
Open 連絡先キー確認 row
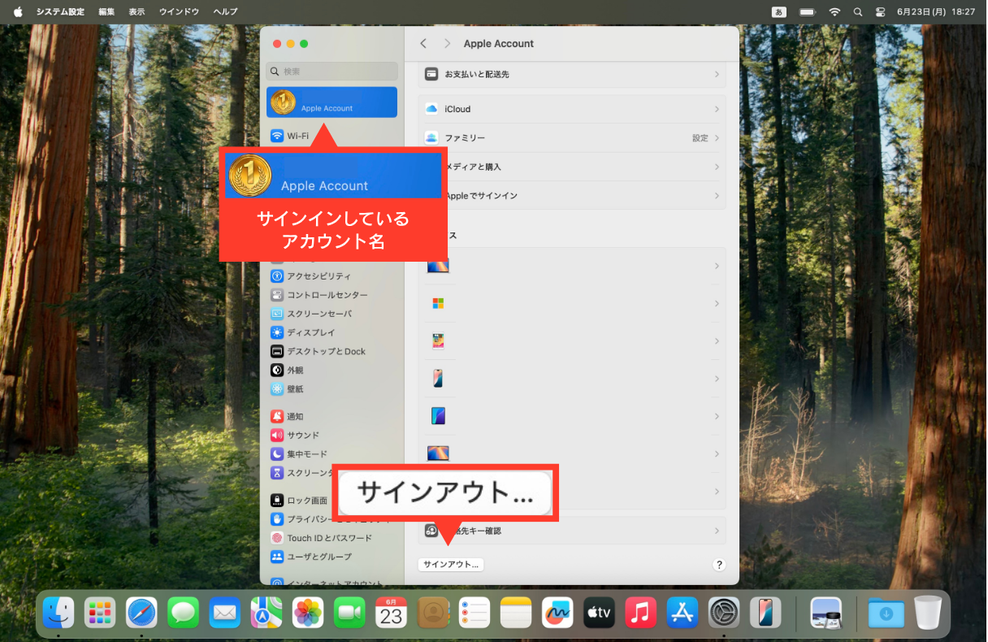tap(572, 531)
